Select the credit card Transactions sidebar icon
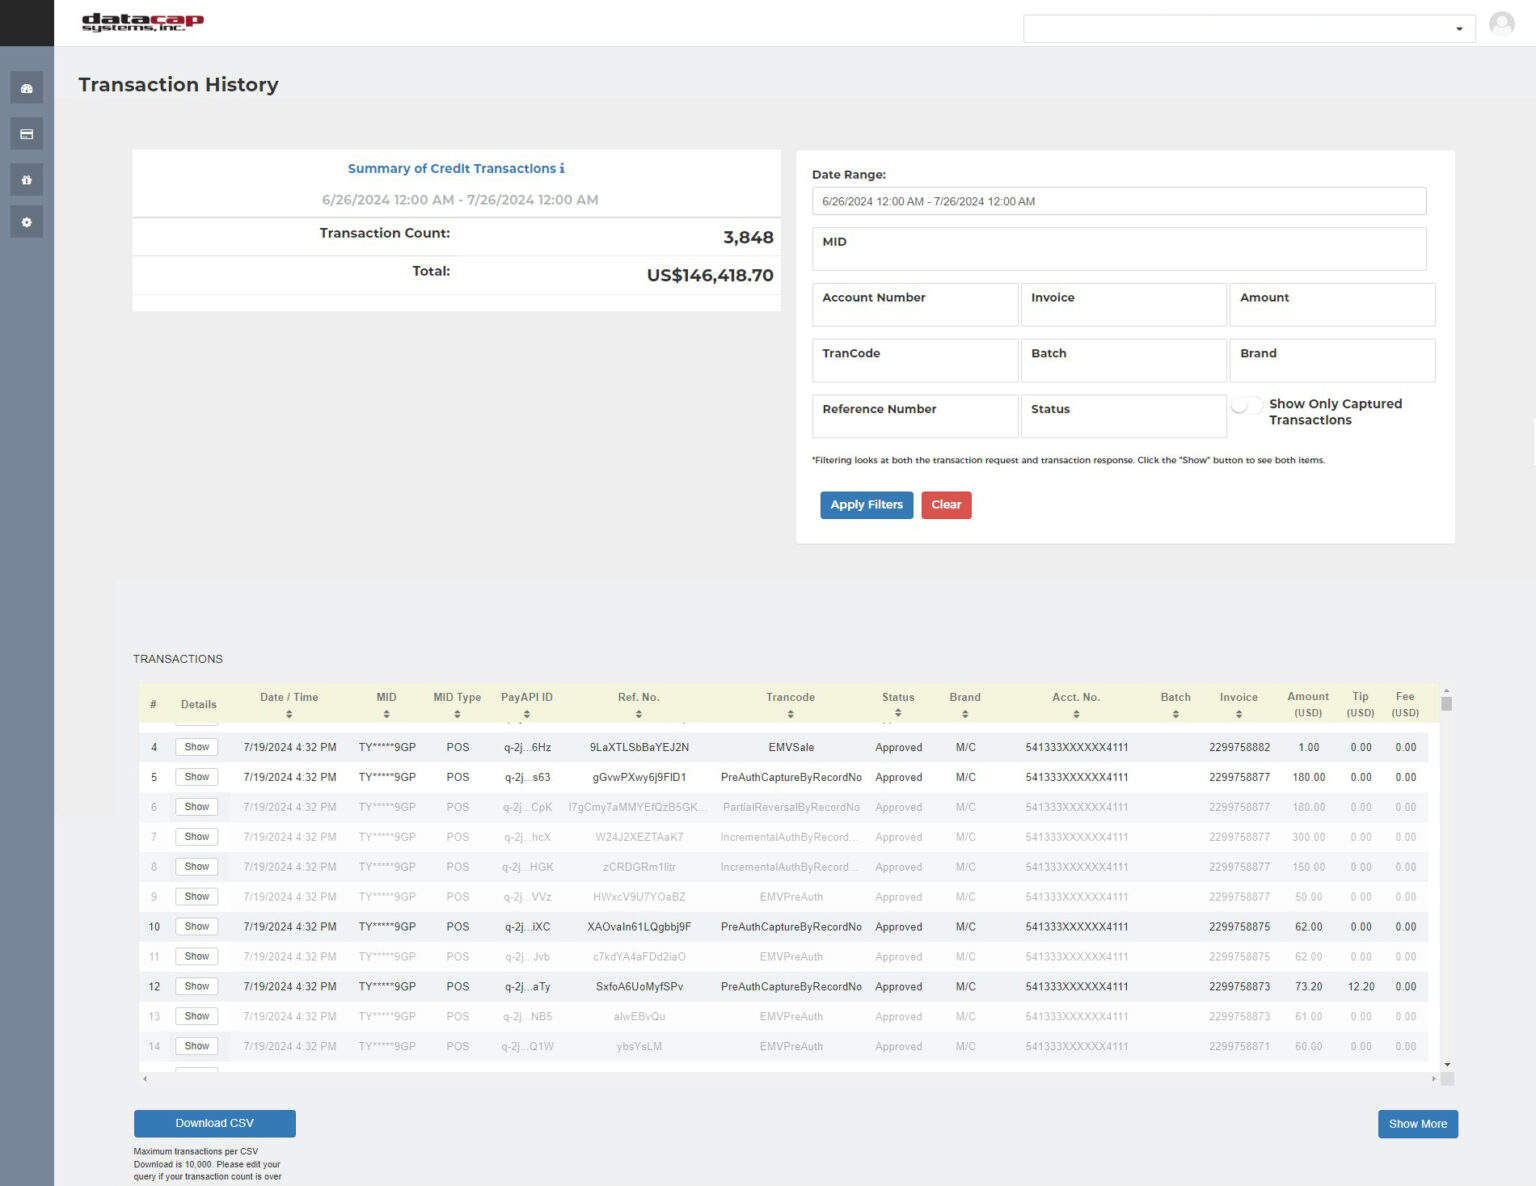This screenshot has height=1186, width=1536. click(x=27, y=133)
